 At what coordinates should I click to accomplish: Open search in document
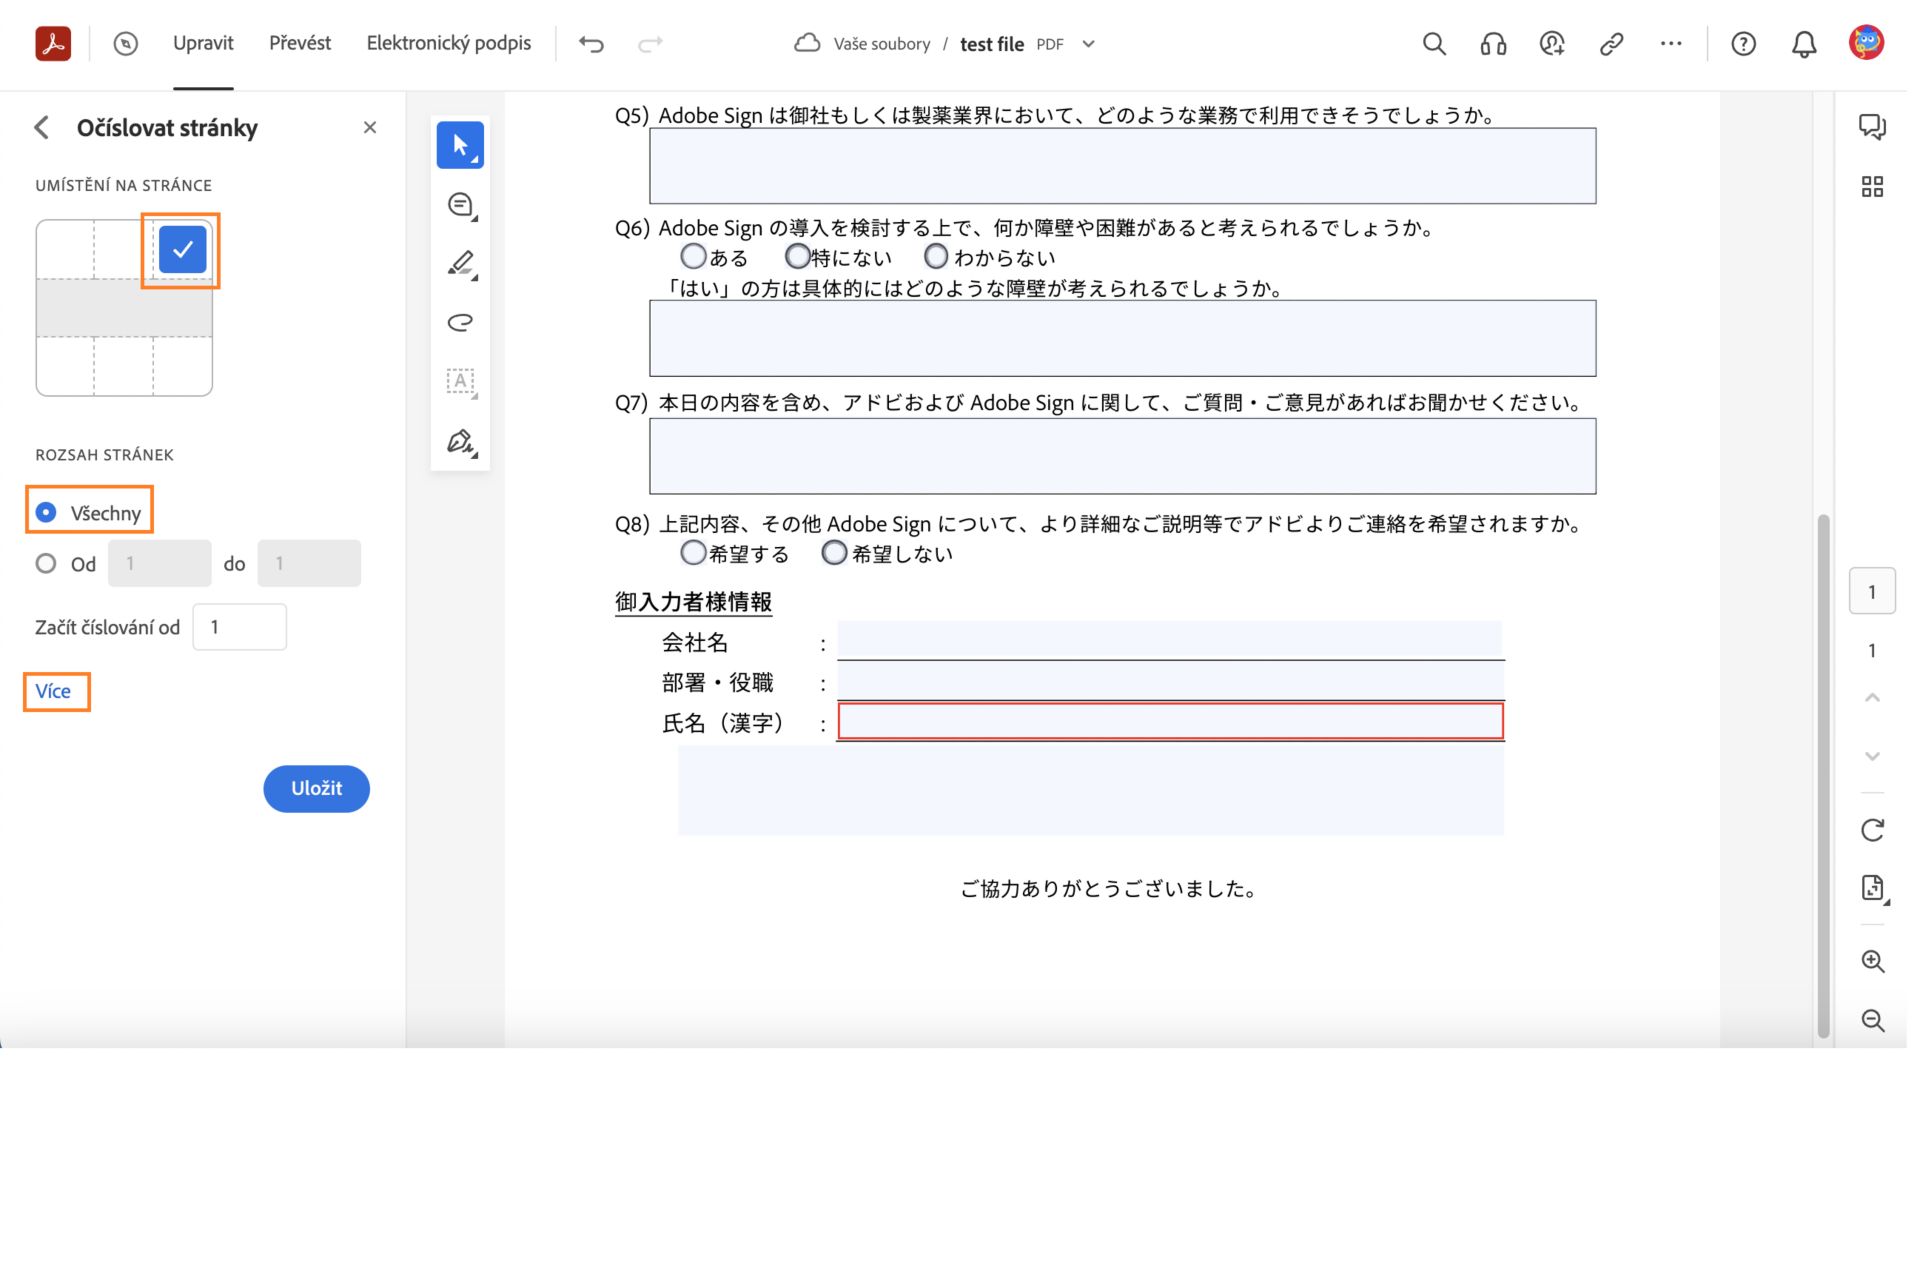pos(1435,43)
